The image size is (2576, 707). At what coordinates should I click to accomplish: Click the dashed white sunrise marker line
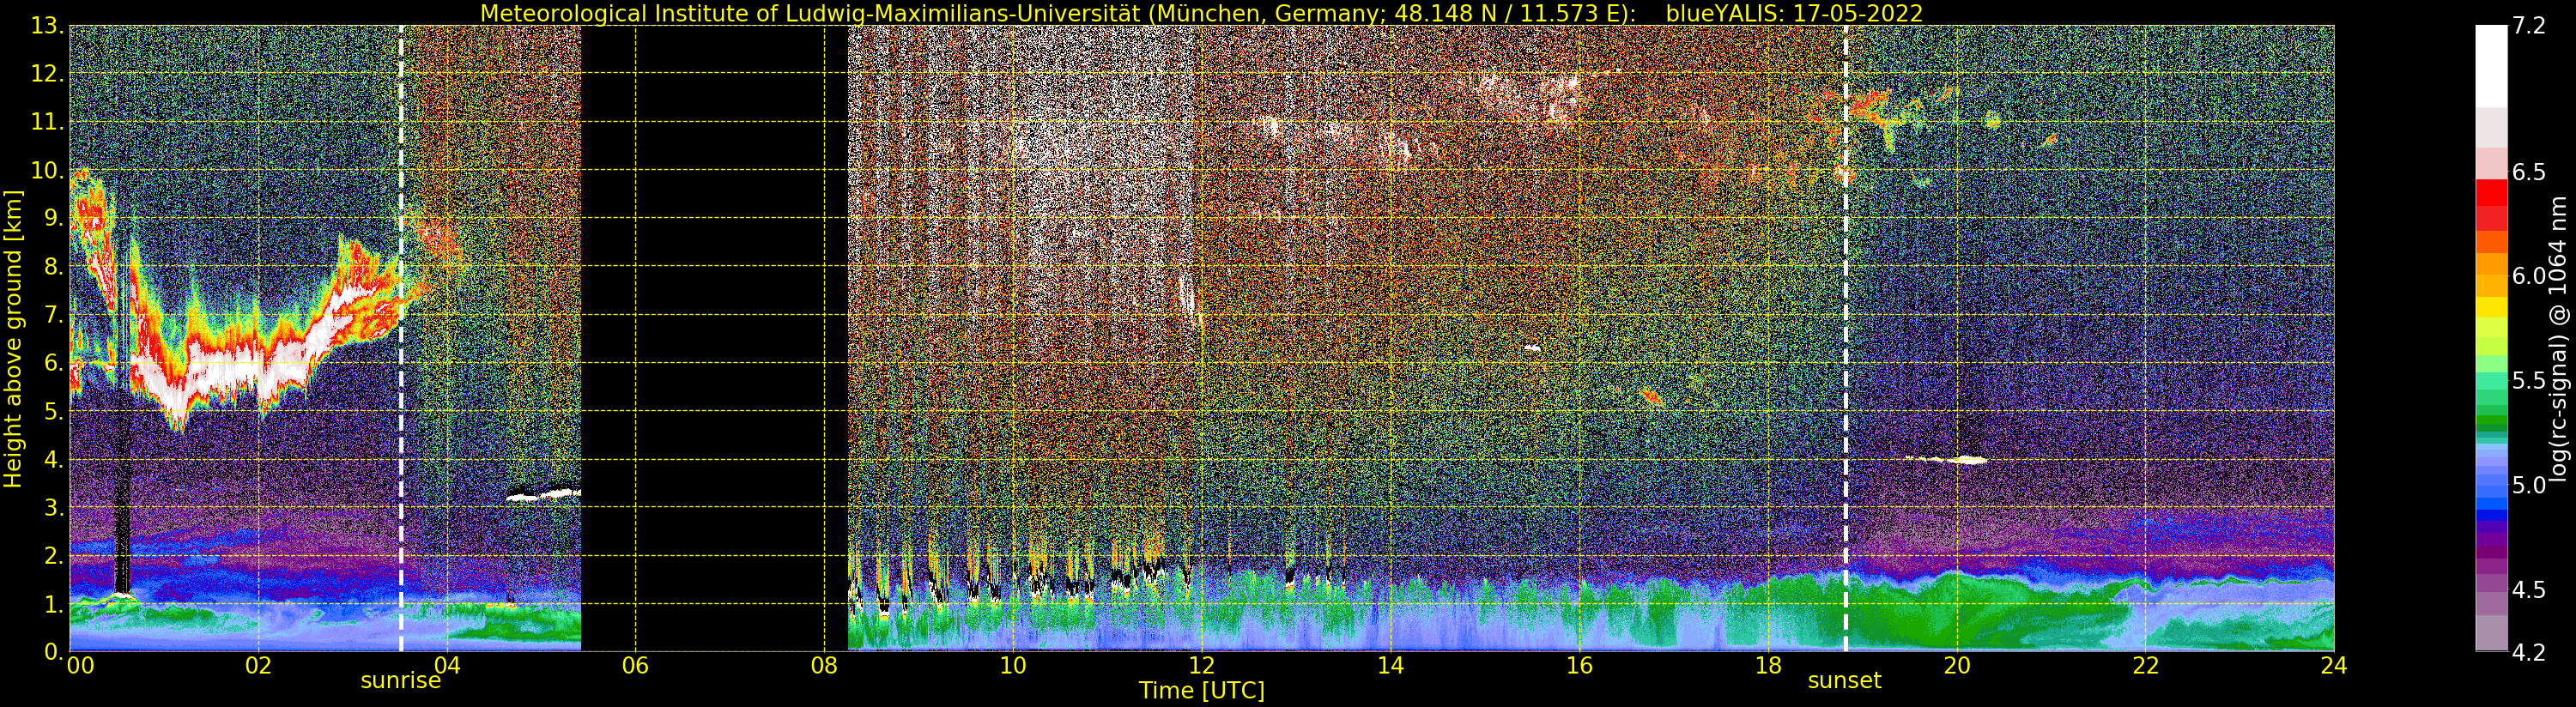[x=401, y=338]
